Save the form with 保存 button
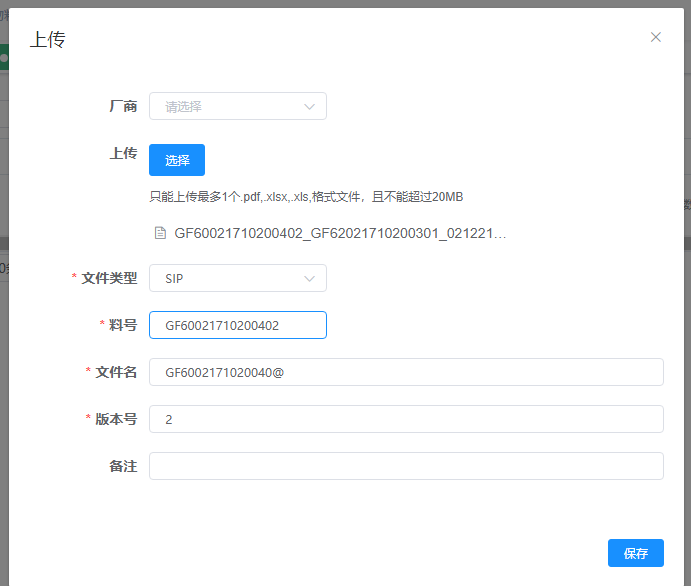This screenshot has width=691, height=586. (x=635, y=553)
